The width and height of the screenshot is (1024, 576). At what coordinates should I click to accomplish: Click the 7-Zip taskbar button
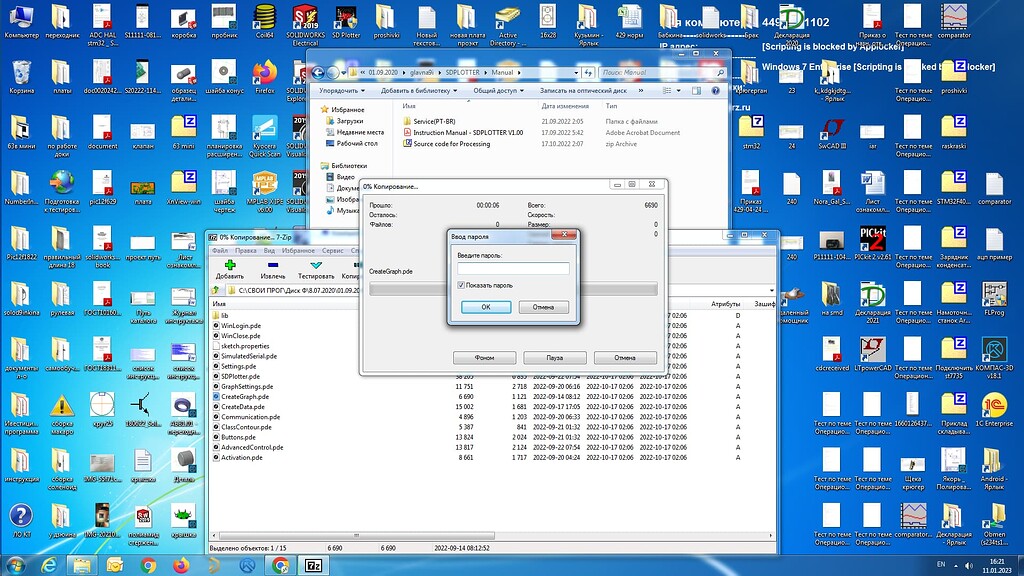click(313, 565)
